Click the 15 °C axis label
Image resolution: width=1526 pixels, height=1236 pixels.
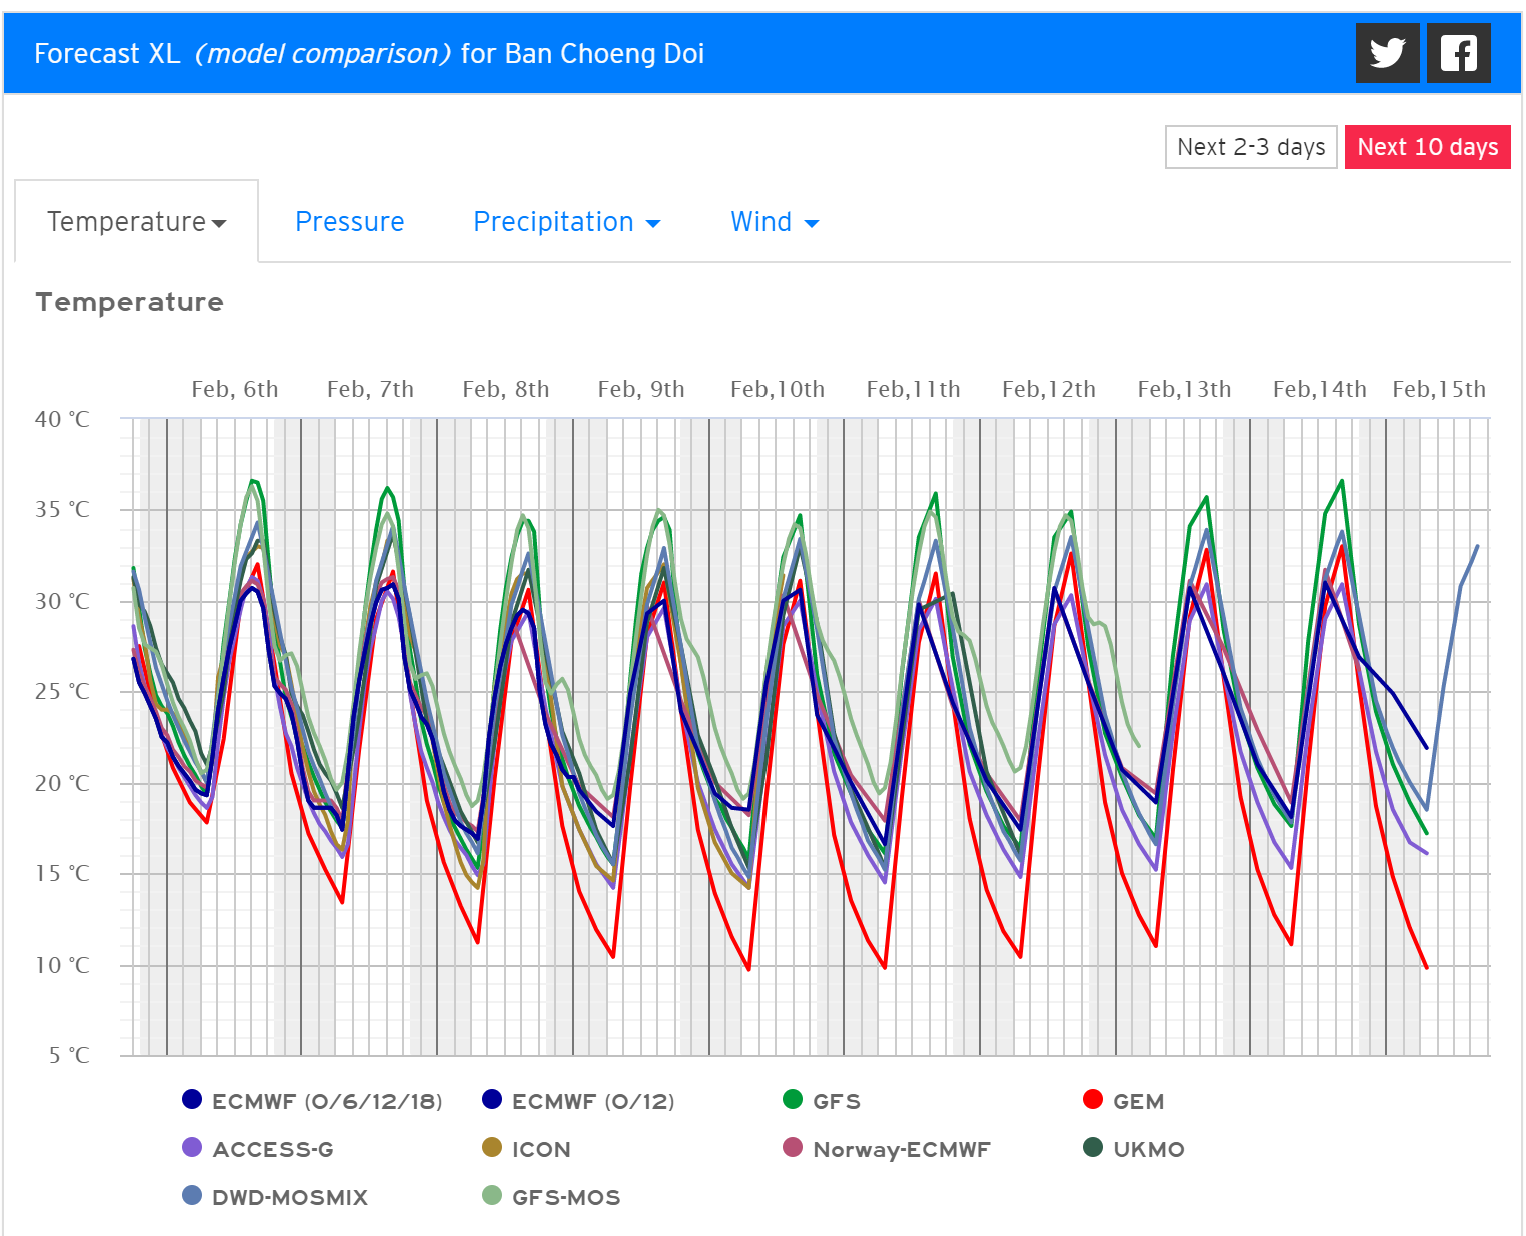[x=62, y=874]
